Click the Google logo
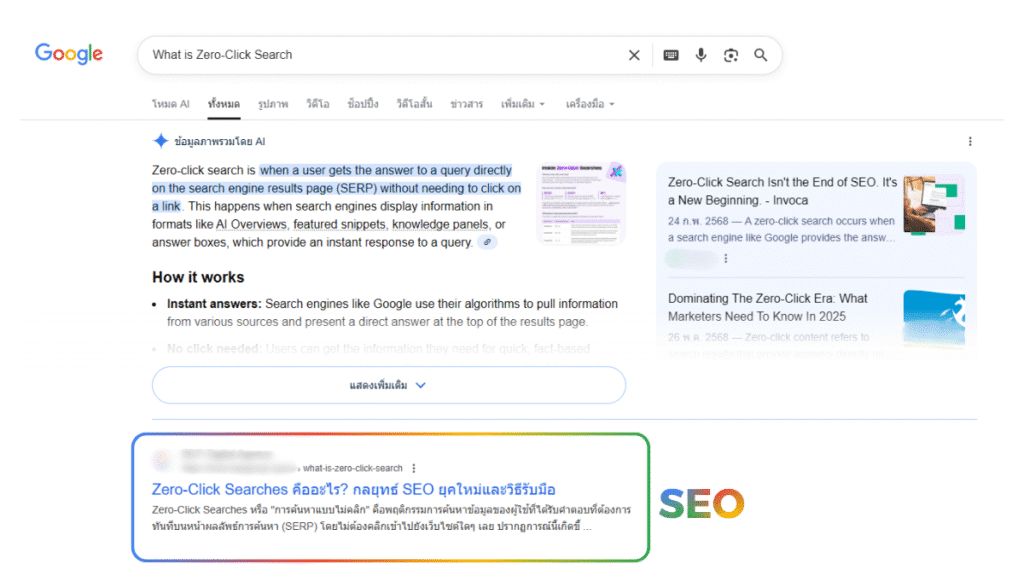Image resolution: width=1024 pixels, height=576 pixels. 69,54
